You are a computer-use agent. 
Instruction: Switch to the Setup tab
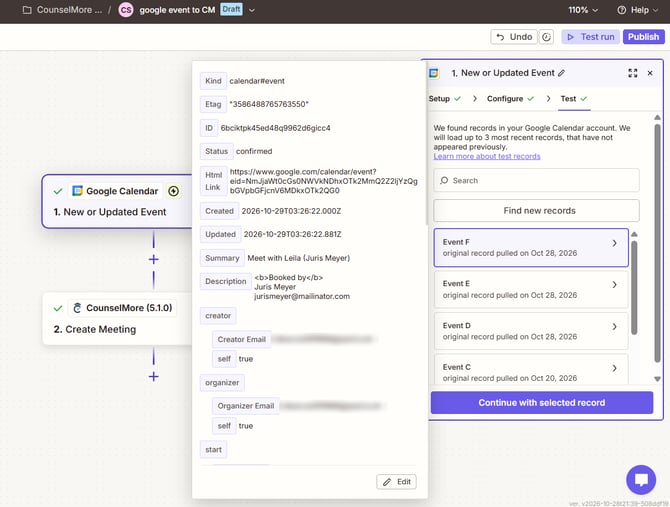pyautogui.click(x=444, y=99)
